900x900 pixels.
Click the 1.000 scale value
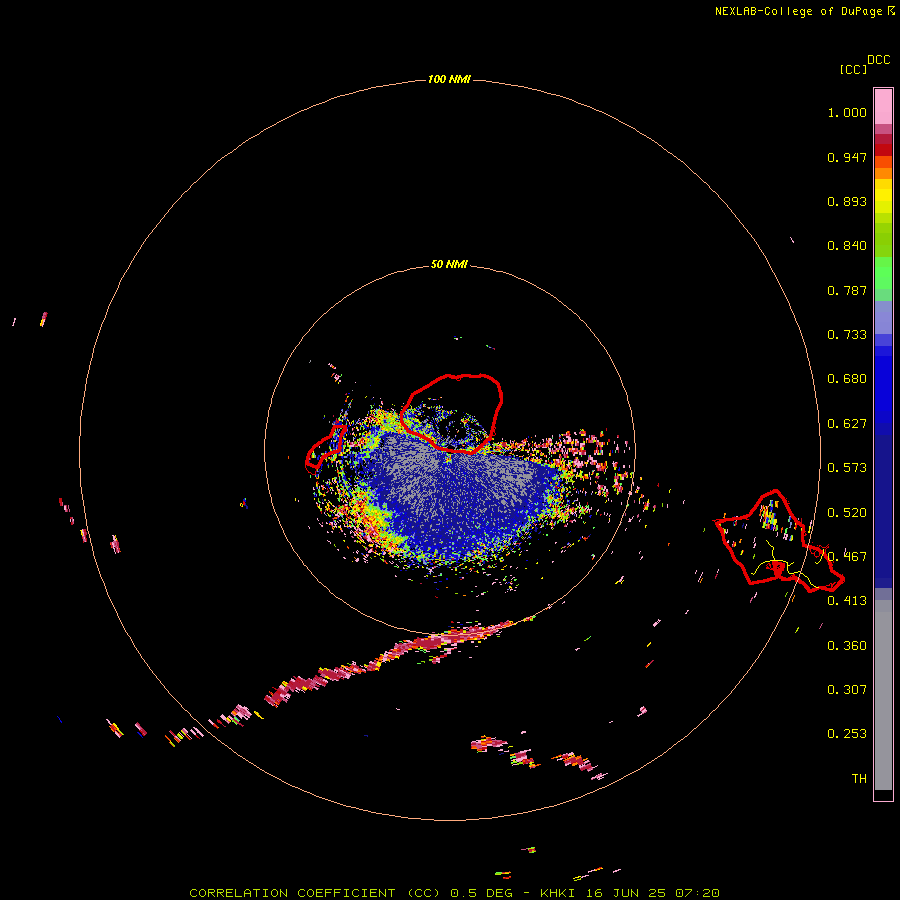tap(847, 112)
